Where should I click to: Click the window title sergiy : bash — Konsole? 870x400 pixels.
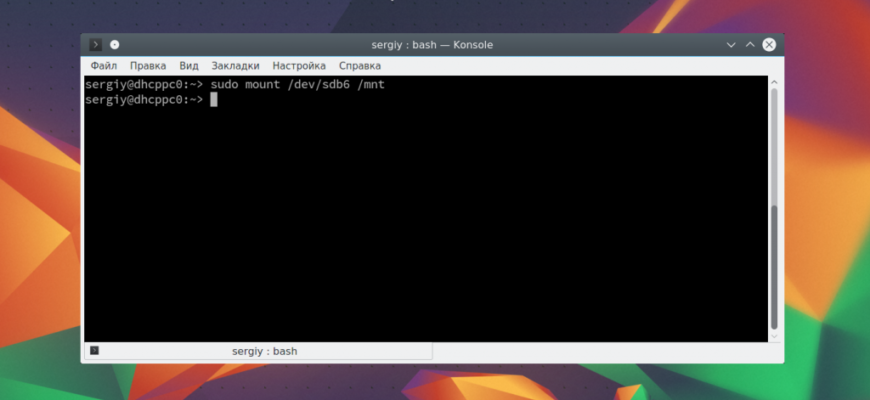pyautogui.click(x=432, y=45)
